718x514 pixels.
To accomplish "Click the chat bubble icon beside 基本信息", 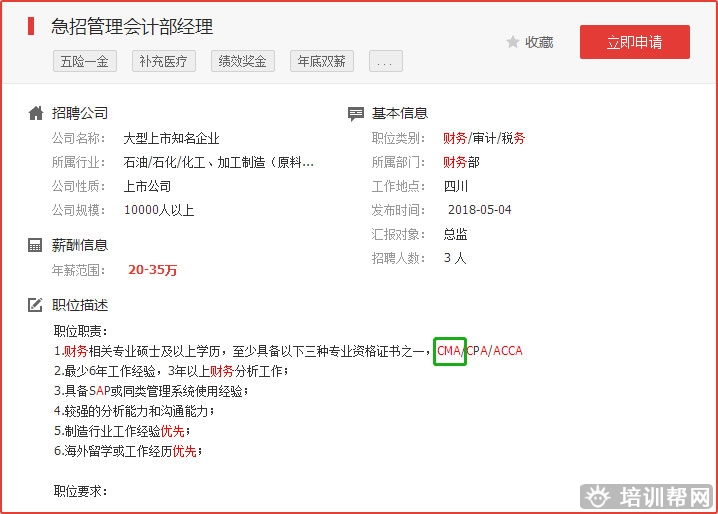I will pyautogui.click(x=356, y=113).
